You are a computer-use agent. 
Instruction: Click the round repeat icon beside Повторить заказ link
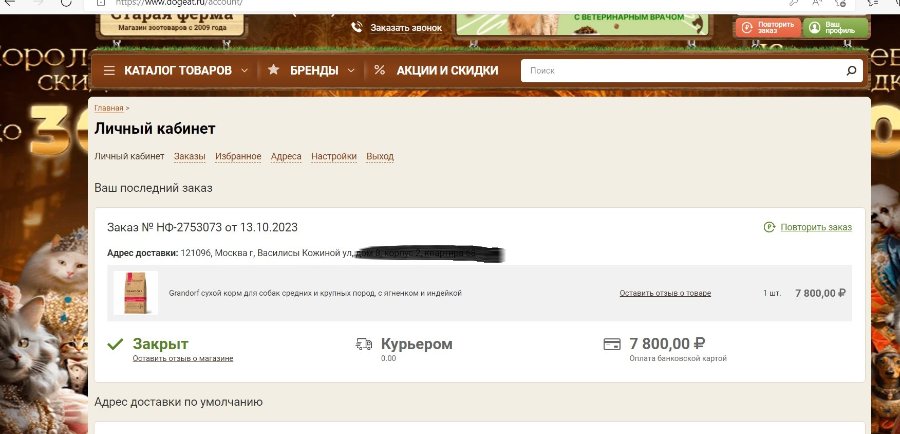769,227
